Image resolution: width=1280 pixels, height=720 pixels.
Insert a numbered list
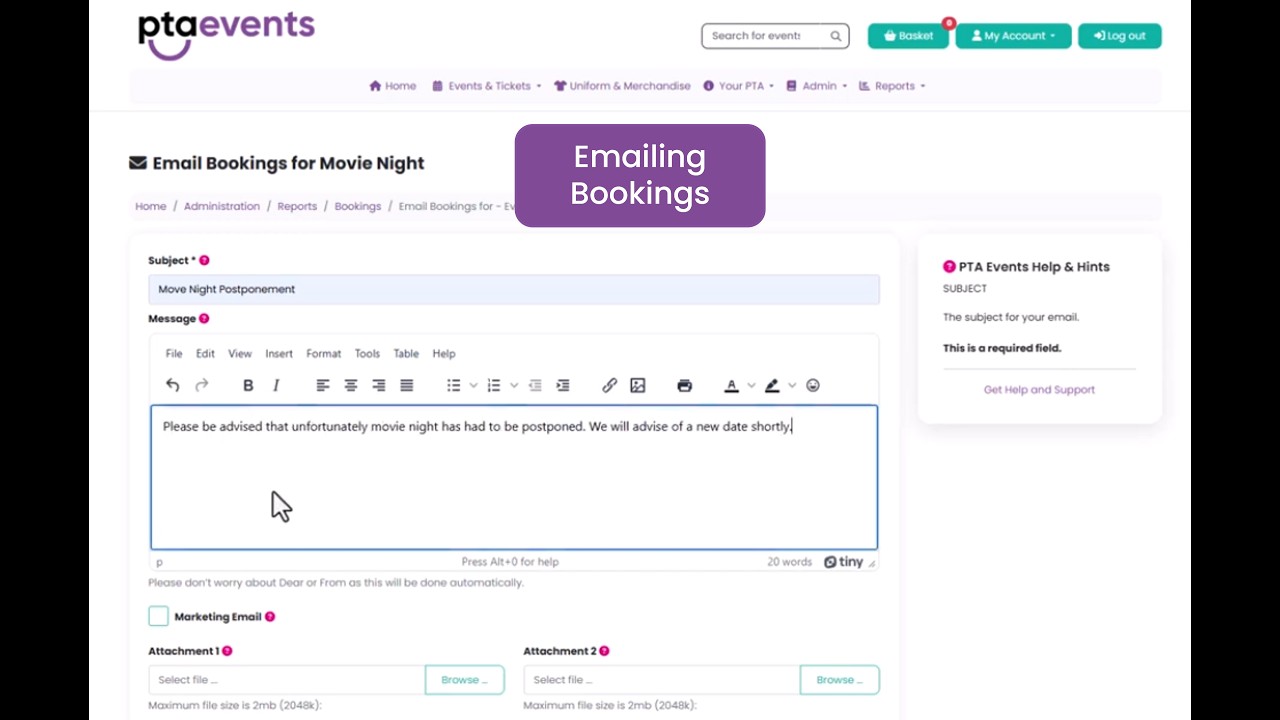click(x=494, y=385)
